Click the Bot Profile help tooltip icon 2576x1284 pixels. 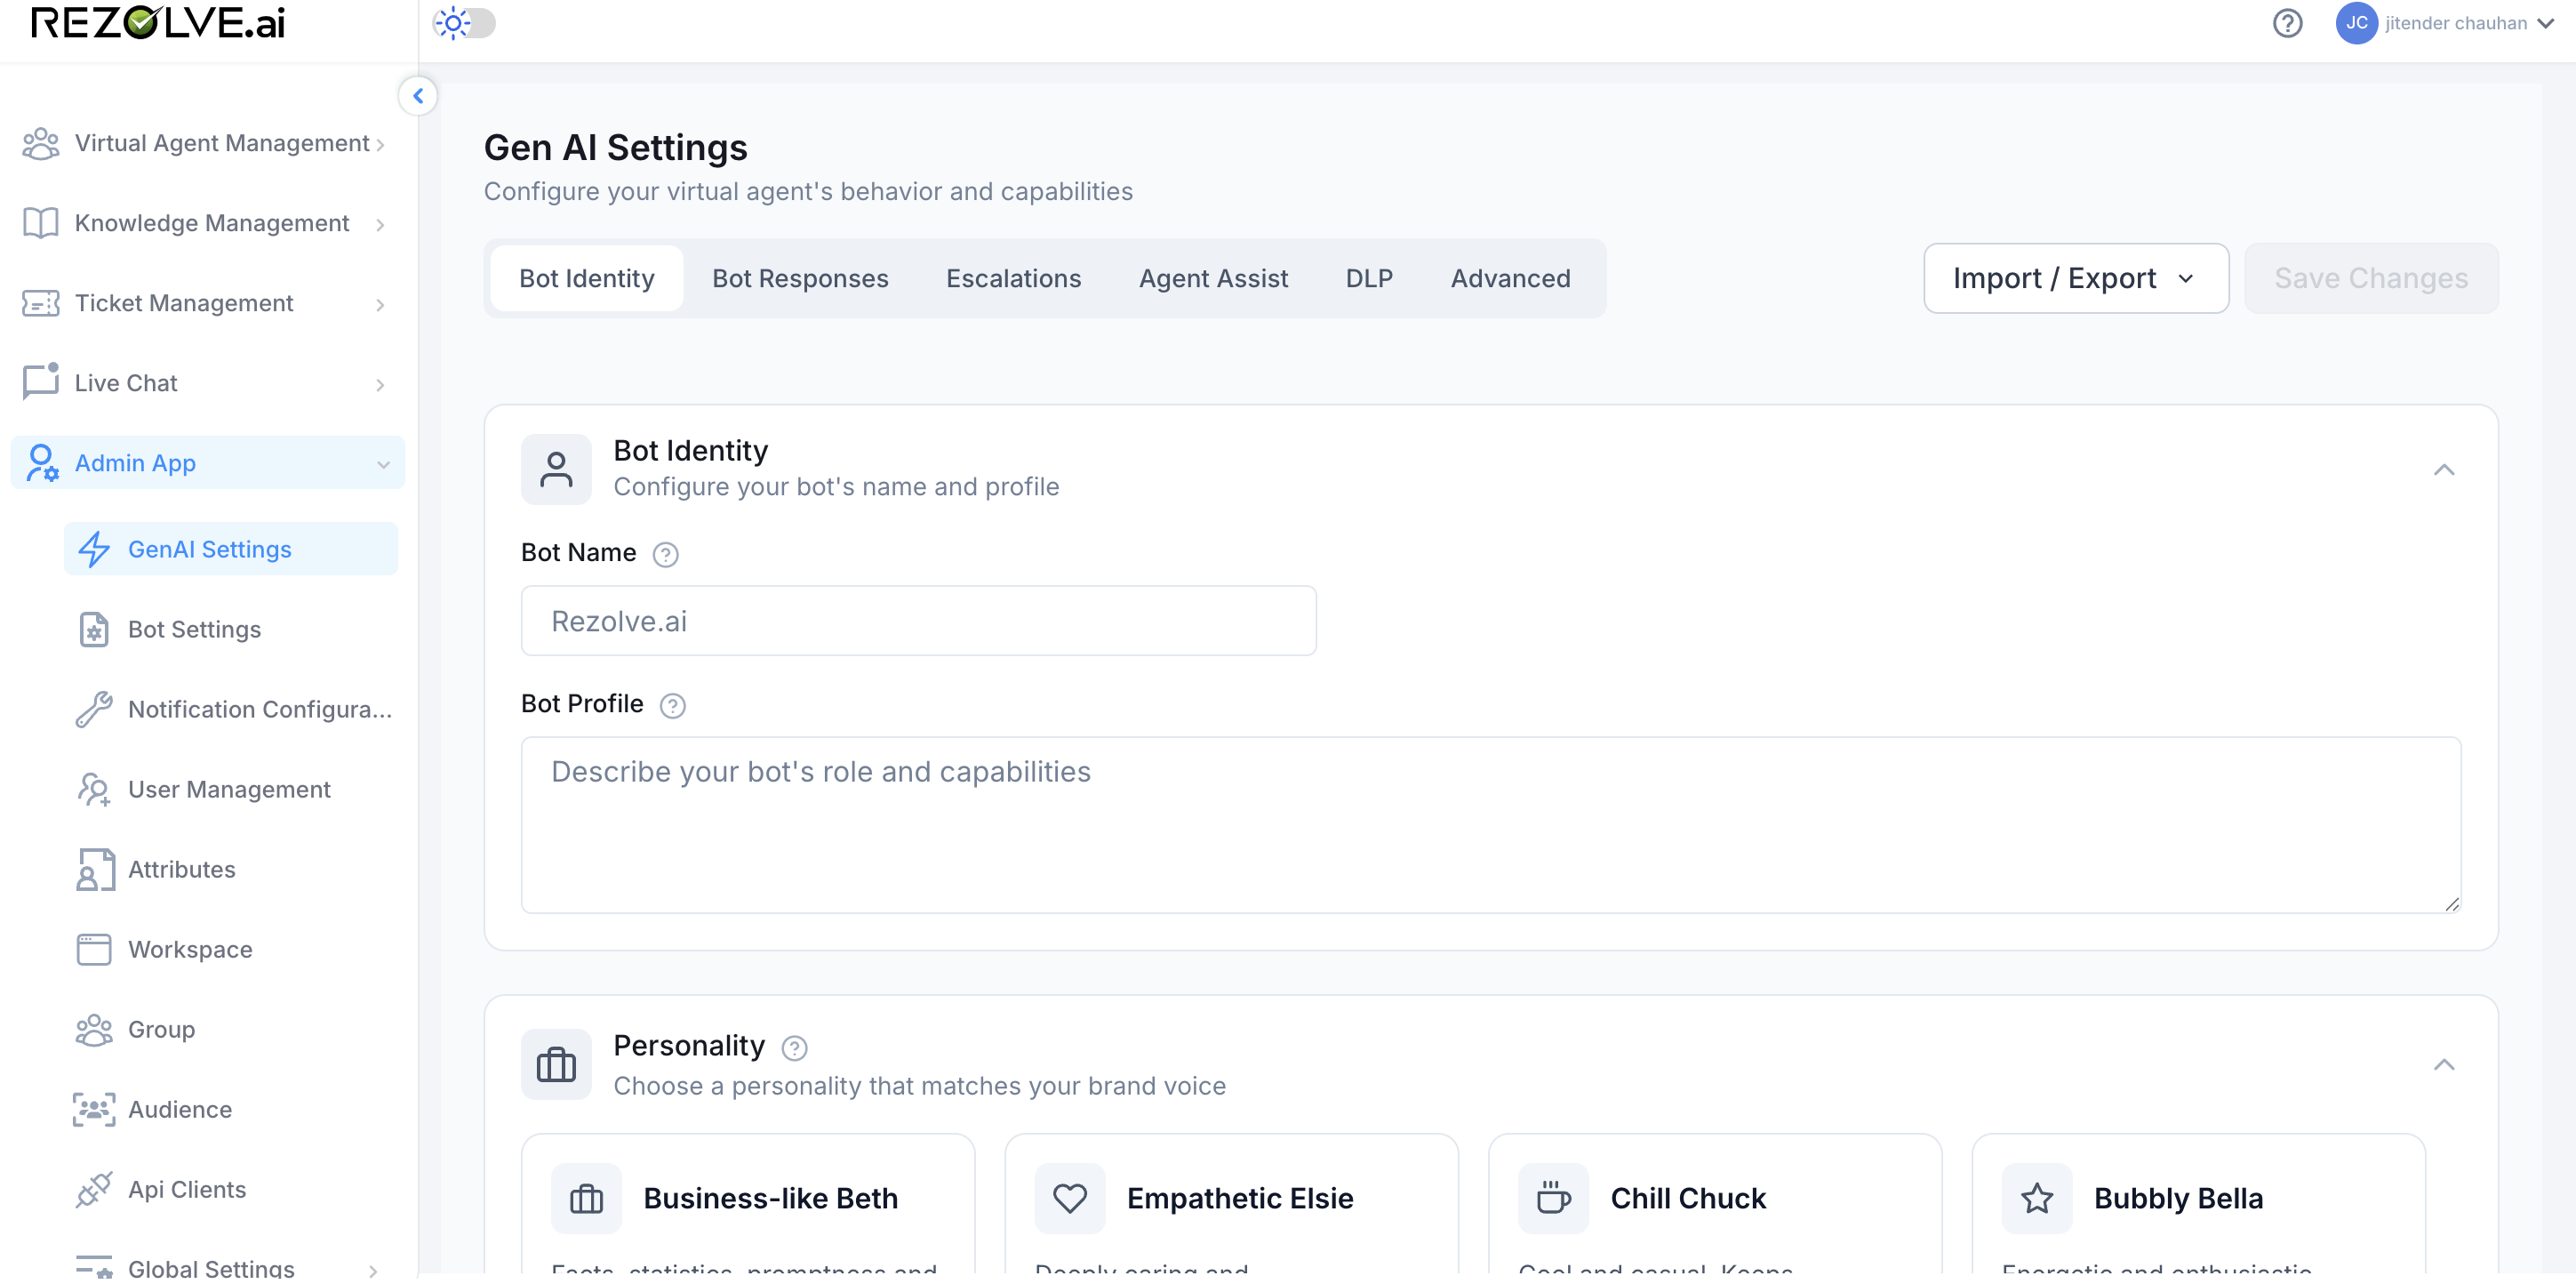[673, 706]
